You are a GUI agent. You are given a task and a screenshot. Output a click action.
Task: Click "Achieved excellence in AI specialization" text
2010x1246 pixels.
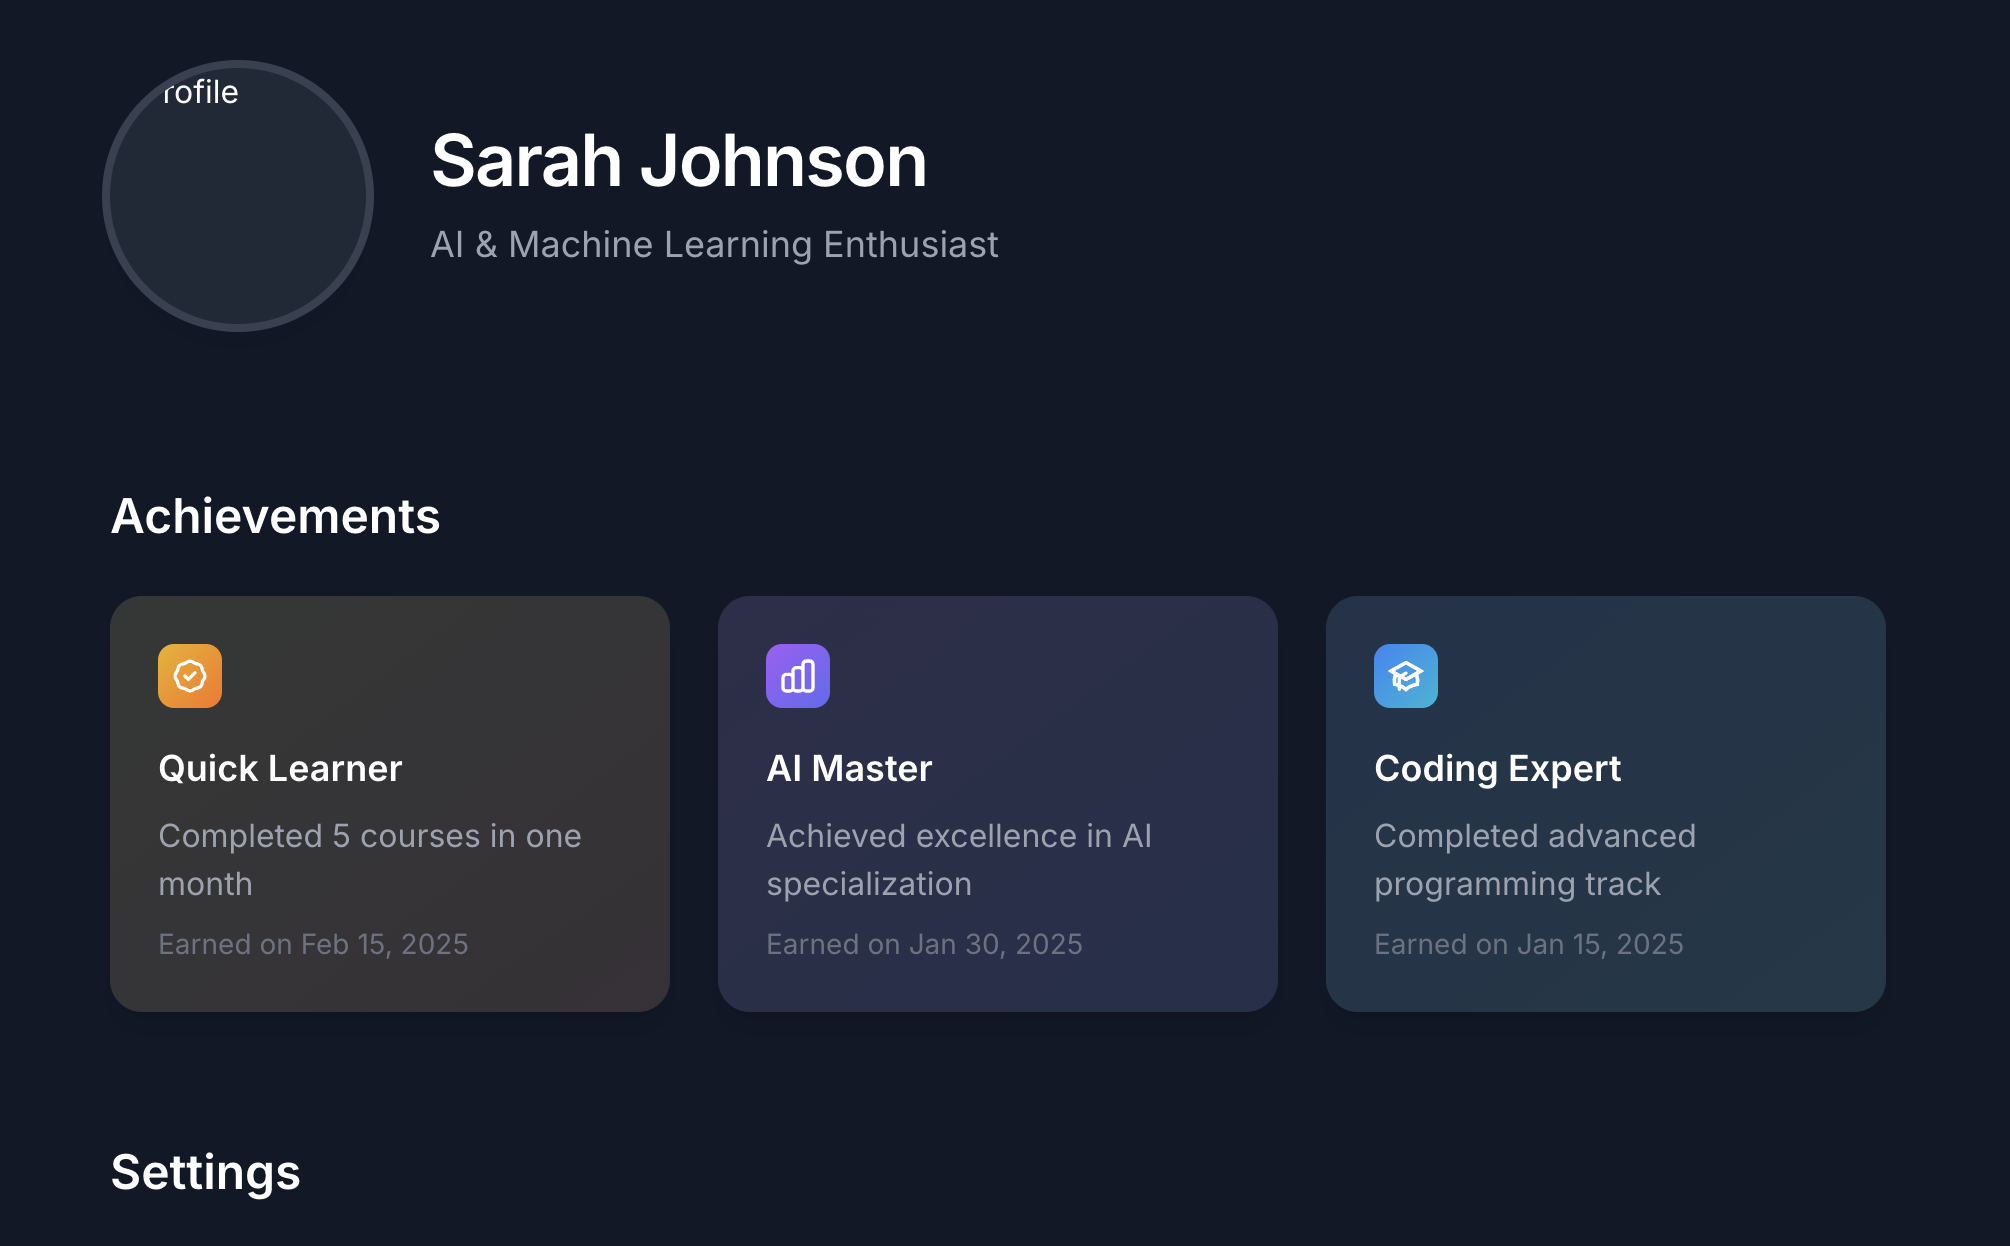[x=958, y=860]
